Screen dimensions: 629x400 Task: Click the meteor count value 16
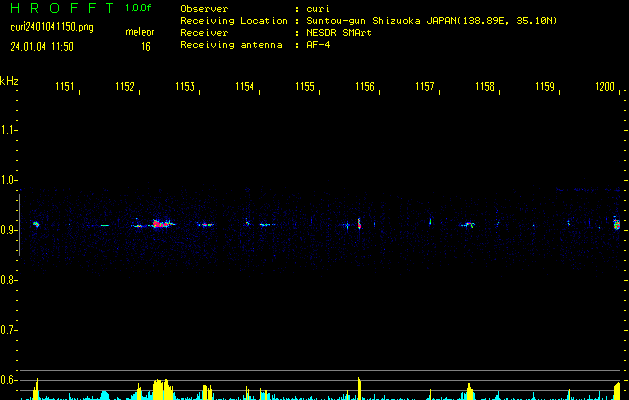(x=146, y=46)
